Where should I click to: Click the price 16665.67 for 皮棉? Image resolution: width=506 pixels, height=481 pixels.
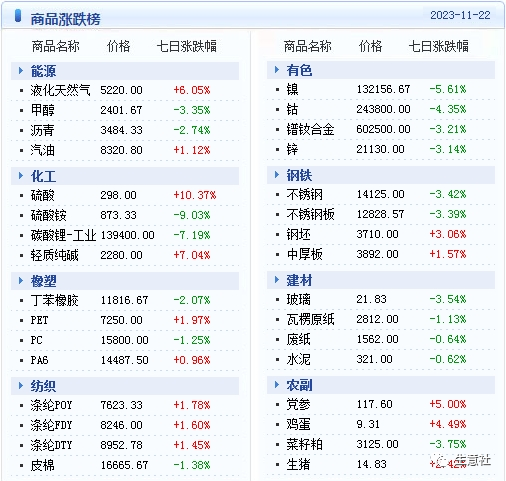(124, 465)
